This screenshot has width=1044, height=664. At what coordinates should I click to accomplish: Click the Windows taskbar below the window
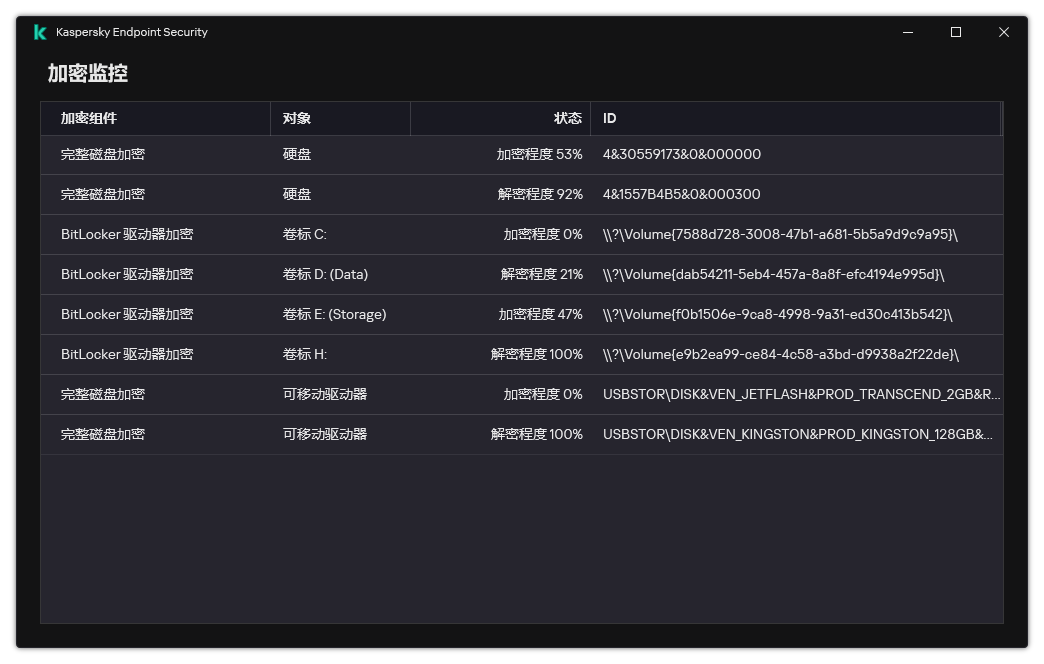522,658
